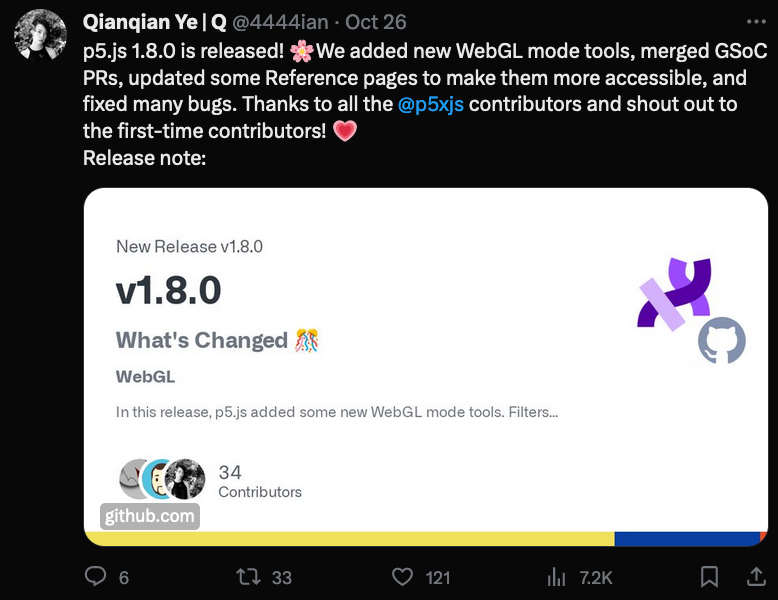Image resolution: width=778 pixels, height=600 pixels.
Task: Open the three-dot more options menu
Action: pos(756,21)
